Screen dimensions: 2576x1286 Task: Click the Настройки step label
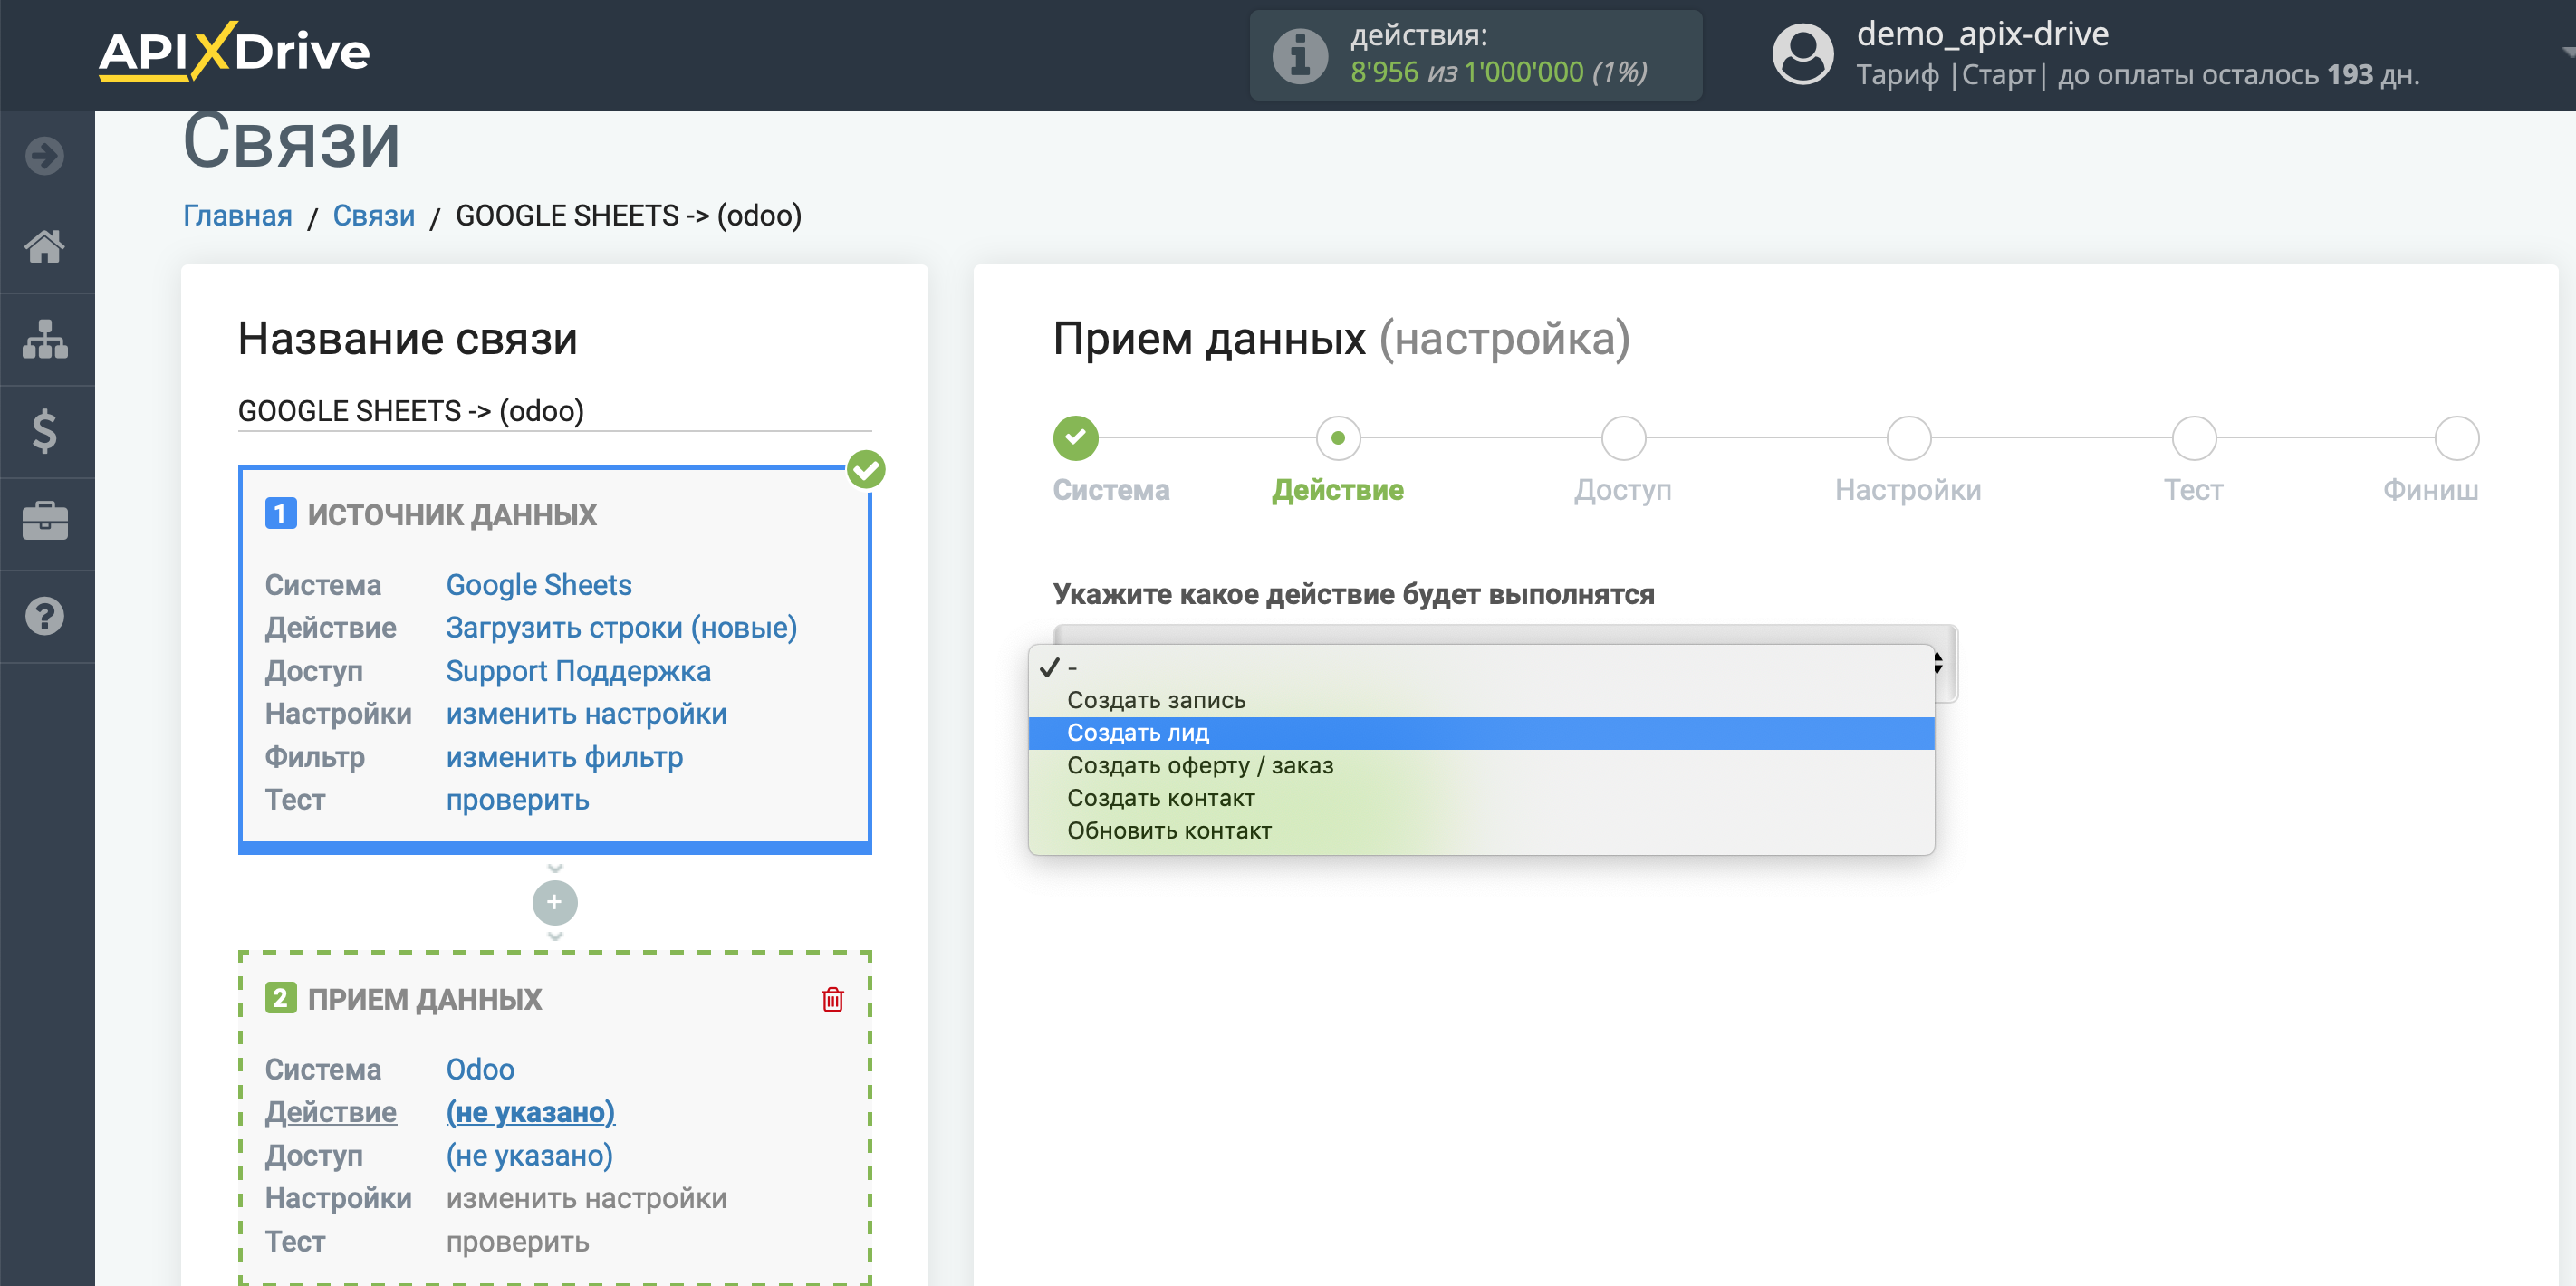pyautogui.click(x=1907, y=490)
